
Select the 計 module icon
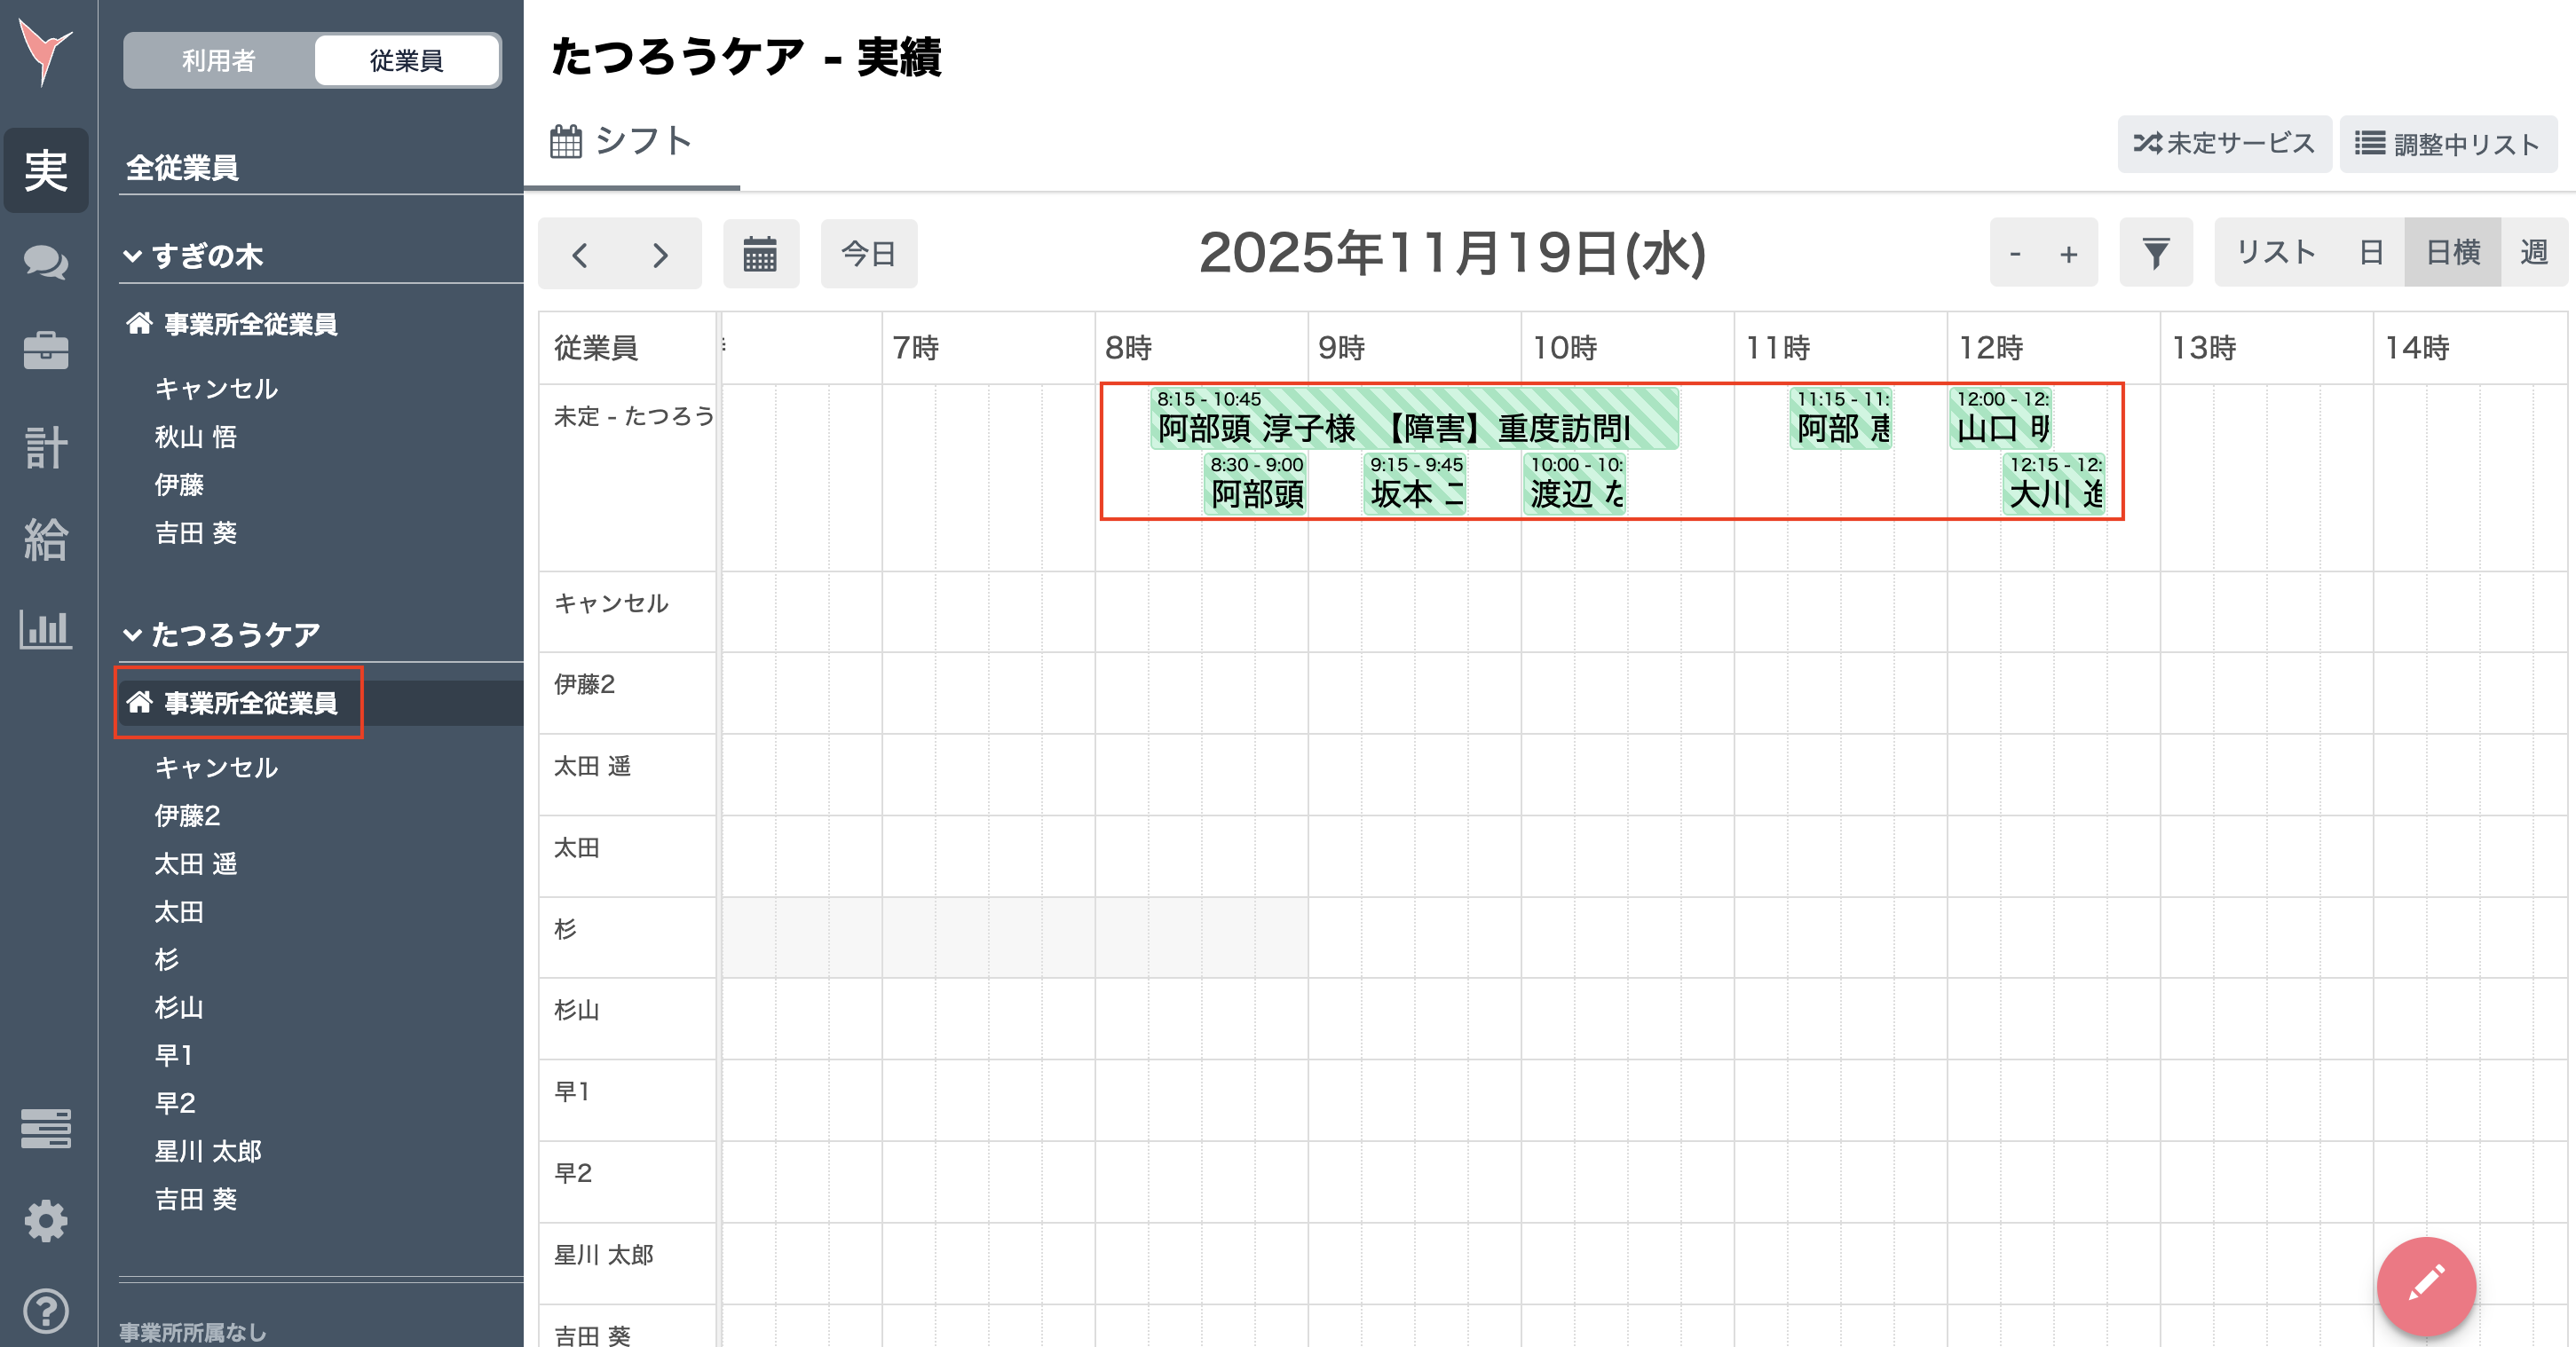click(x=46, y=448)
